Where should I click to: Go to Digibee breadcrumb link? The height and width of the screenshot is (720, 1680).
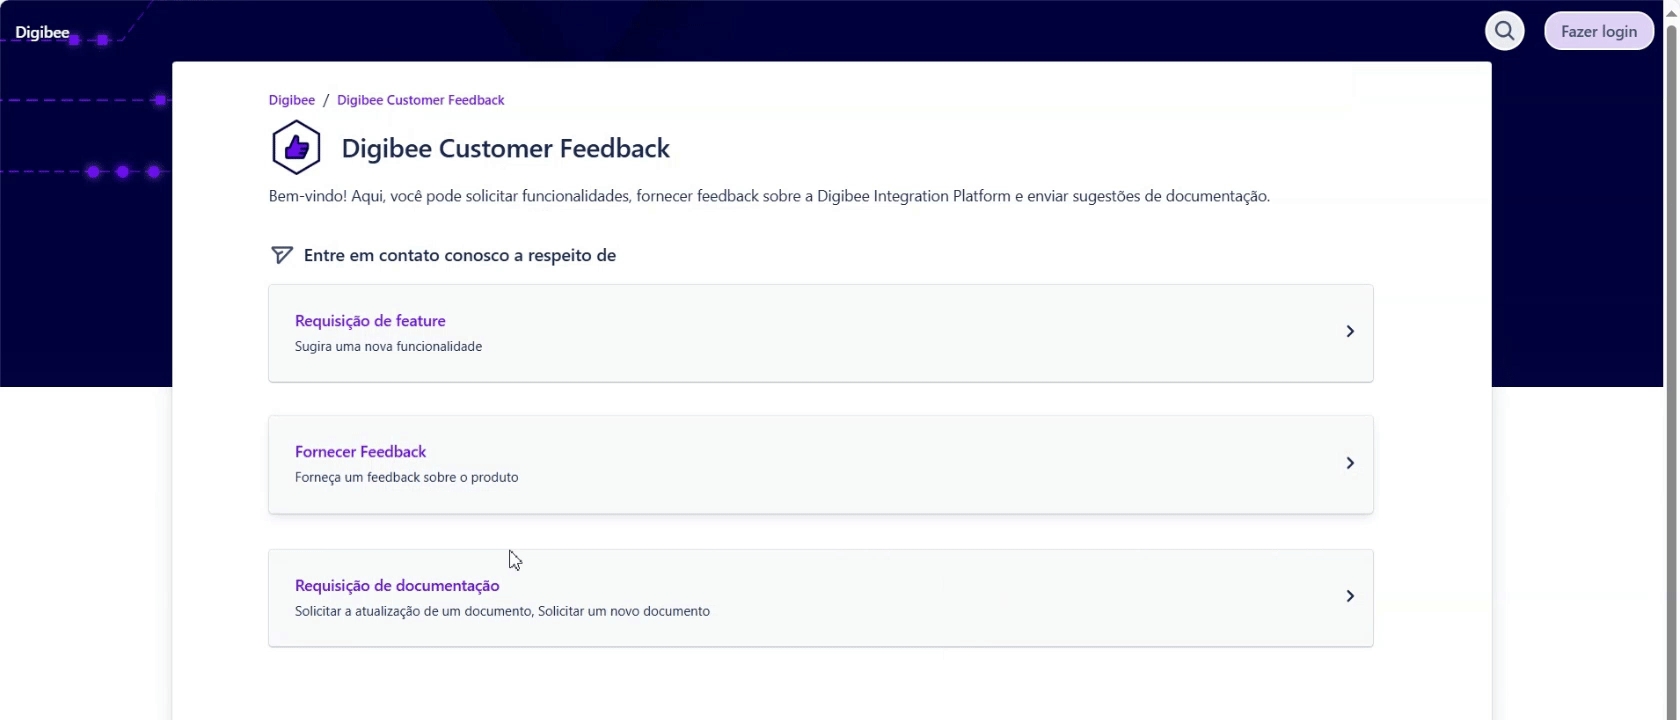pyautogui.click(x=291, y=100)
